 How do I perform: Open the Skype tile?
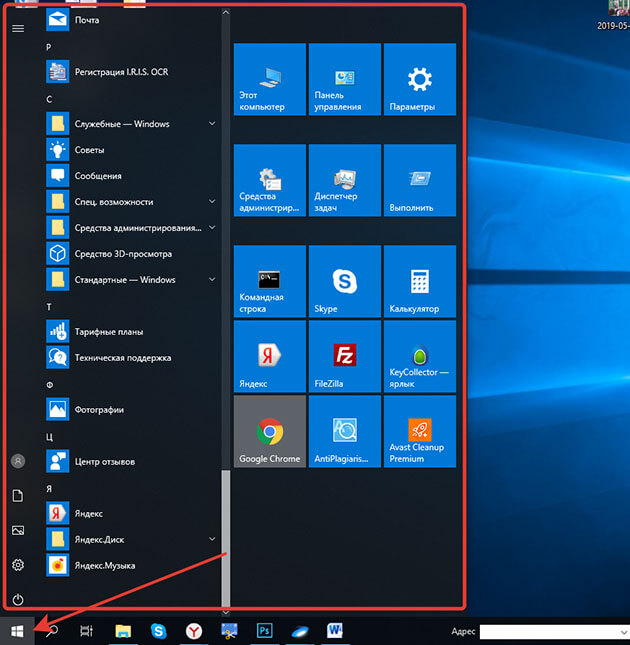345,281
